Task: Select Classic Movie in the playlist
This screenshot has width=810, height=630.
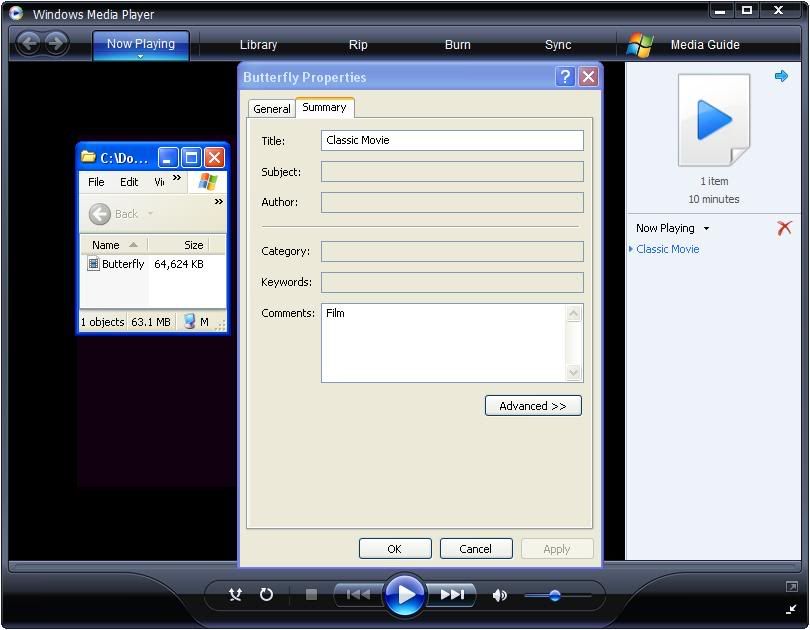Action: click(667, 249)
